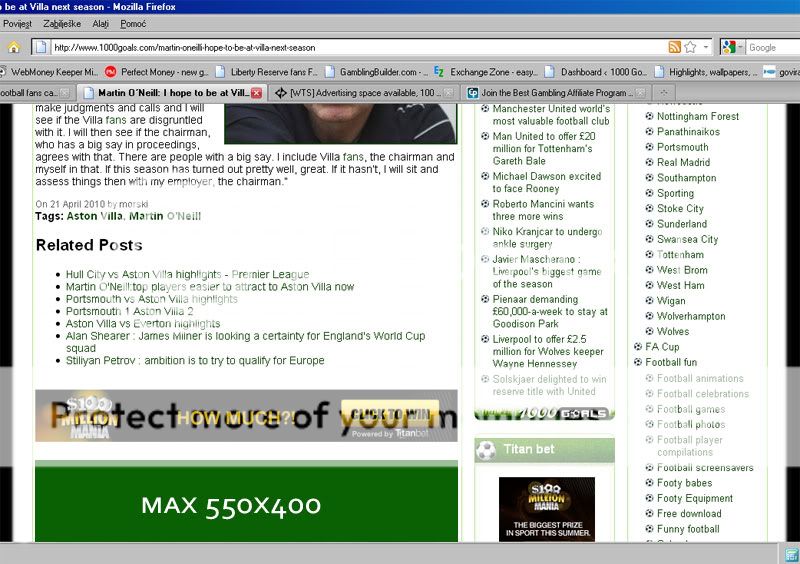800x564 pixels.
Task: Open Roberto Mancini wants three more wins
Action: click(543, 210)
